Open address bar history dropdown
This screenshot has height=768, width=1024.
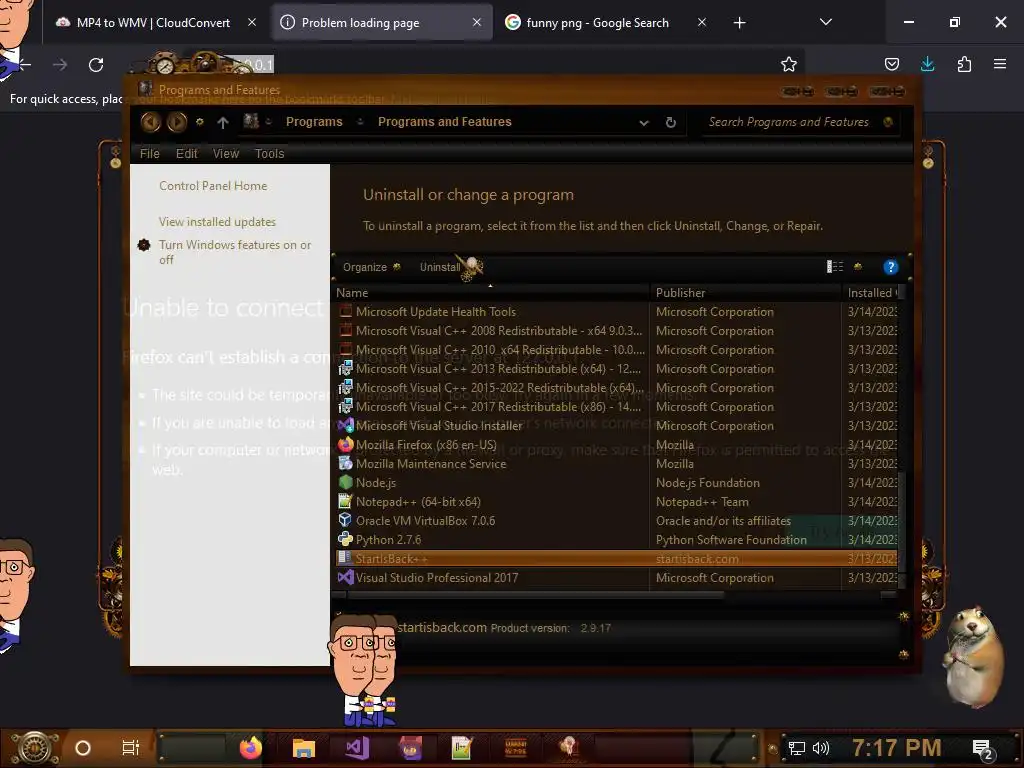point(644,123)
